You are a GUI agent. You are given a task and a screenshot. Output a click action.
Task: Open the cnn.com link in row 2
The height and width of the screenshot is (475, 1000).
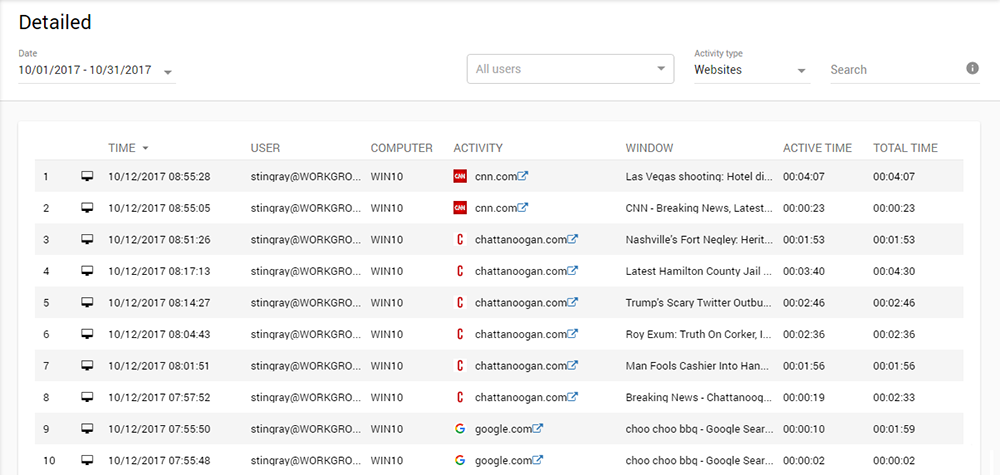pyautogui.click(x=495, y=208)
